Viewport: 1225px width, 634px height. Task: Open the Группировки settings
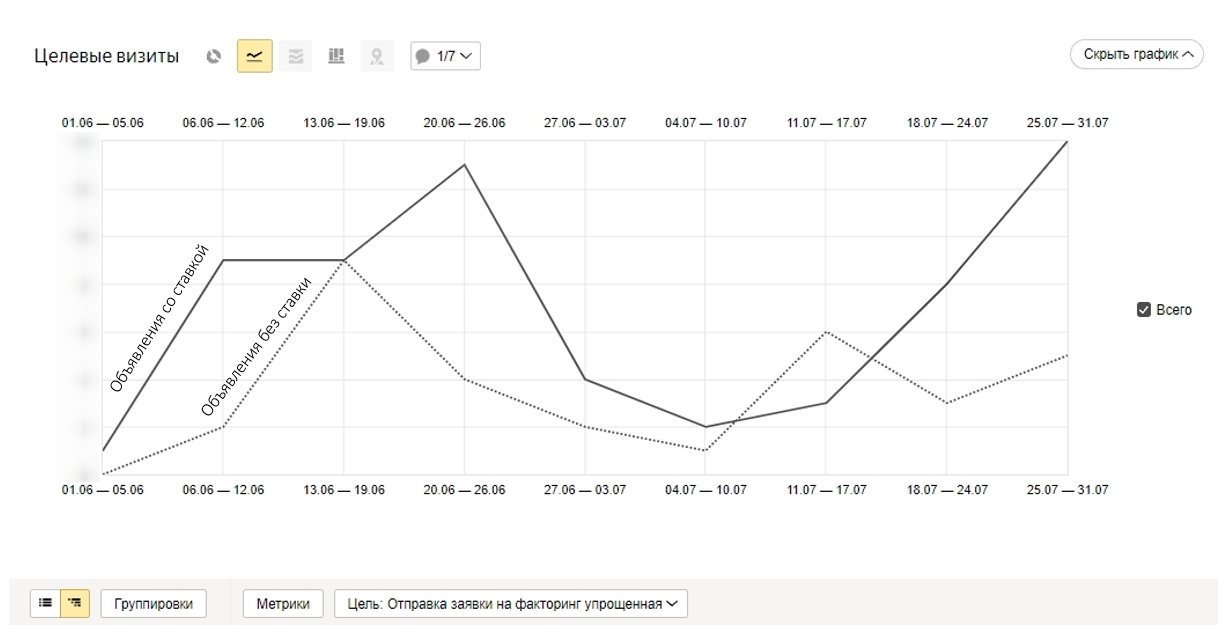tap(153, 604)
